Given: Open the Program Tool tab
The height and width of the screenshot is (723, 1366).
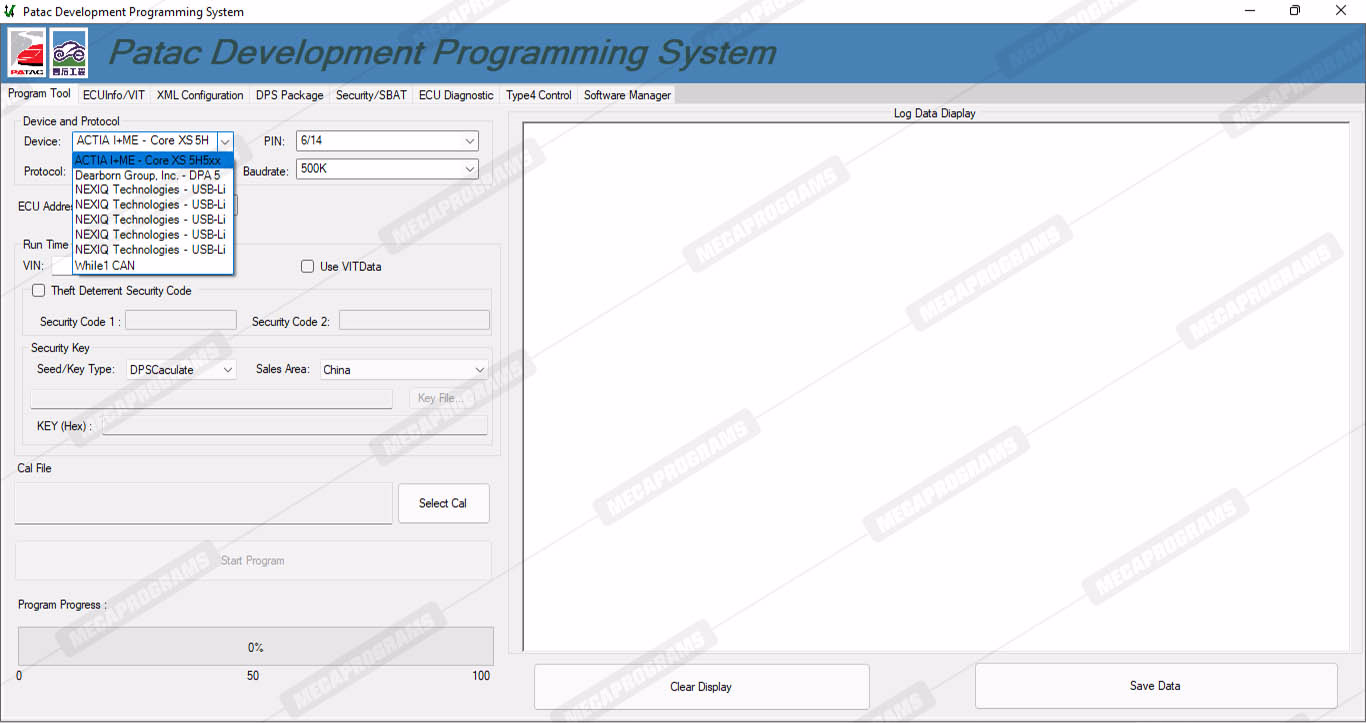Looking at the screenshot, I should tap(39, 94).
